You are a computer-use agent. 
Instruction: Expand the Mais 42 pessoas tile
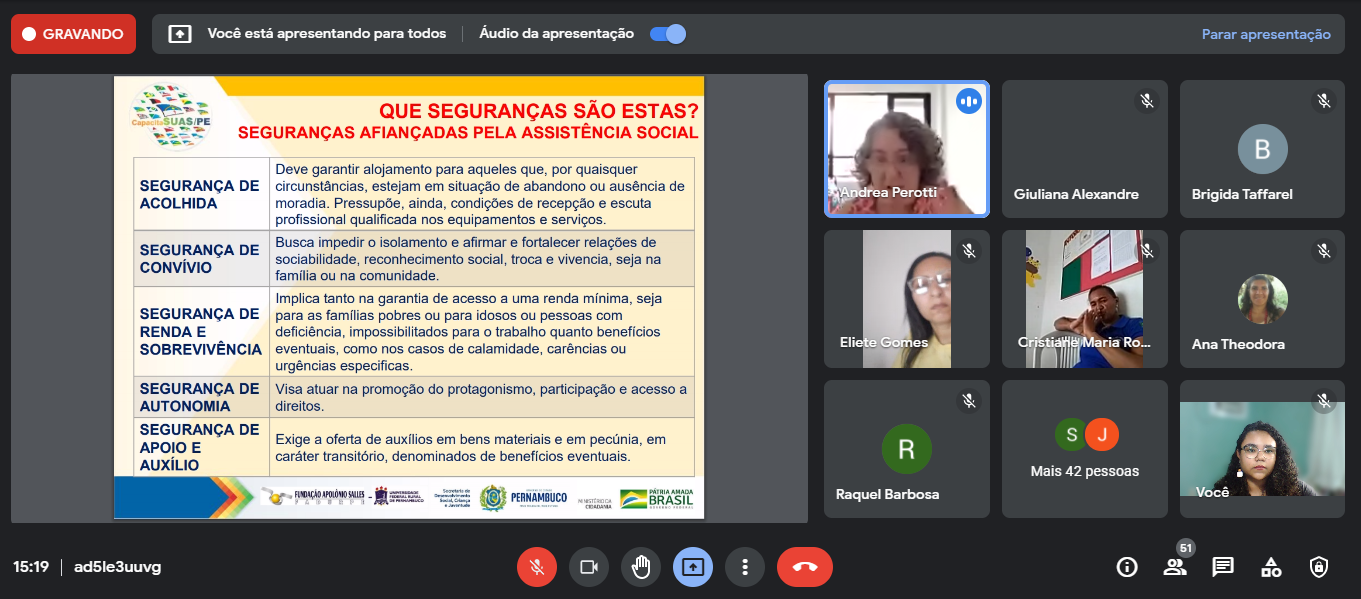click(1085, 449)
